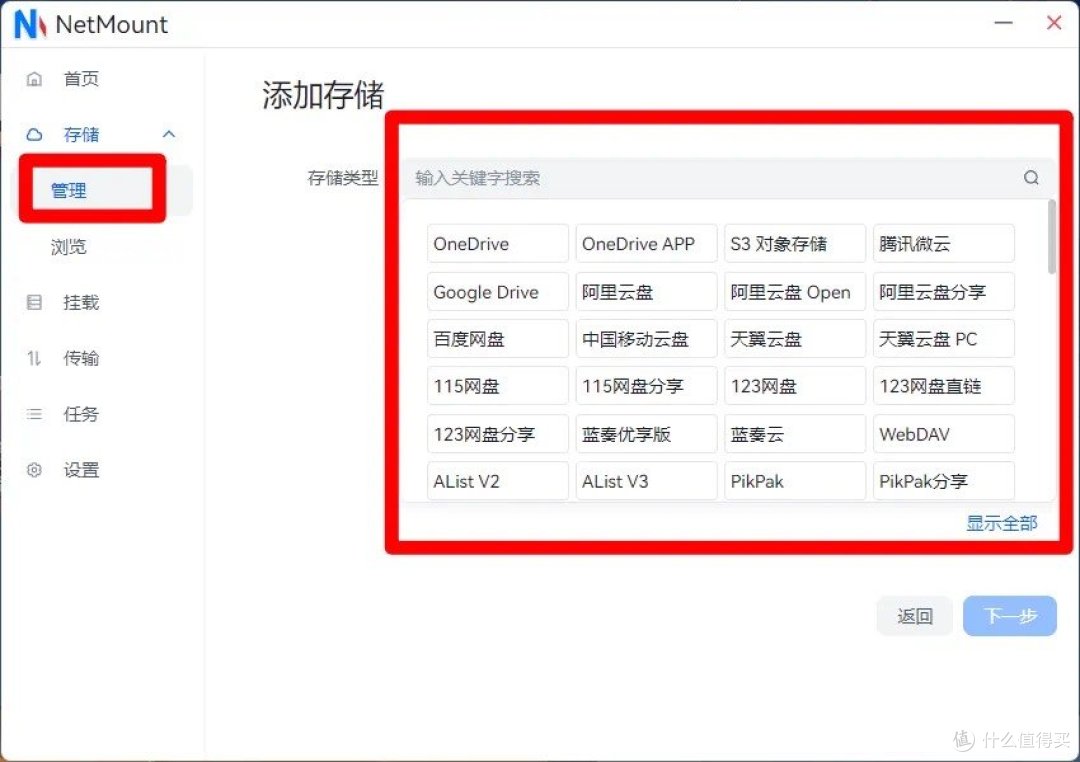This screenshot has height=762, width=1080.
Task: Select the OneDrive storage type
Action: [497, 243]
